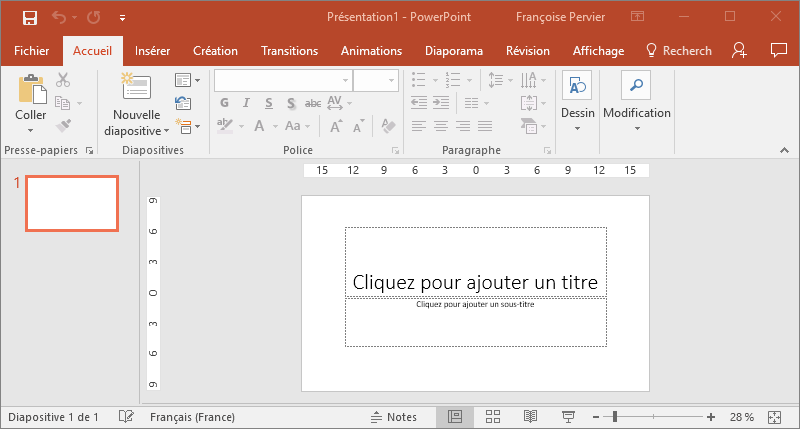Click the Save icon in the title bar
The width and height of the screenshot is (800, 429).
pos(30,17)
